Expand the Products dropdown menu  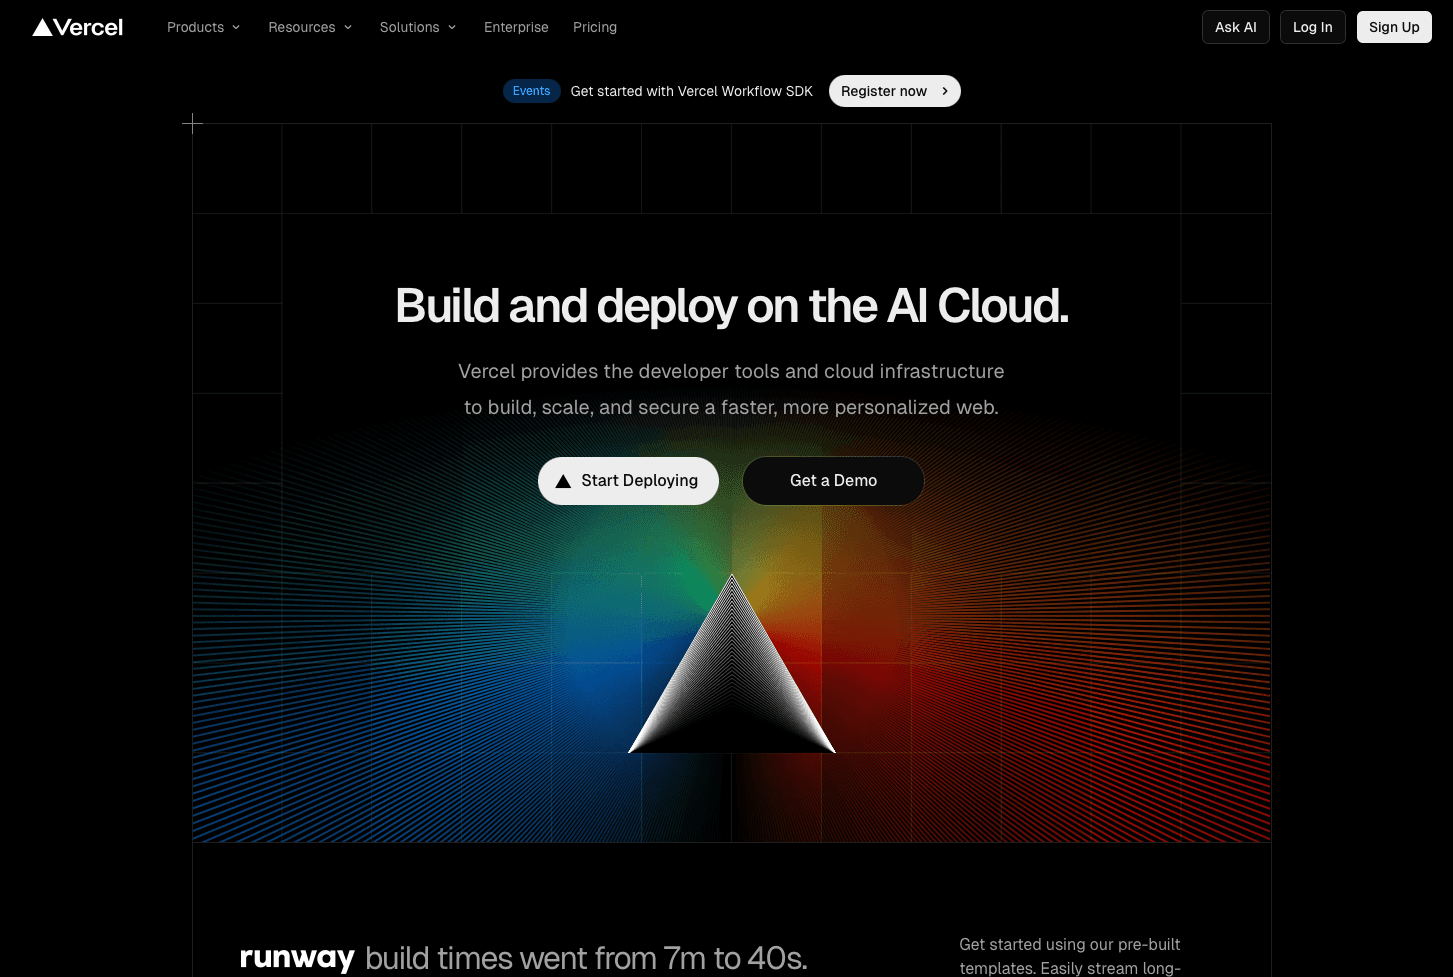tap(204, 27)
